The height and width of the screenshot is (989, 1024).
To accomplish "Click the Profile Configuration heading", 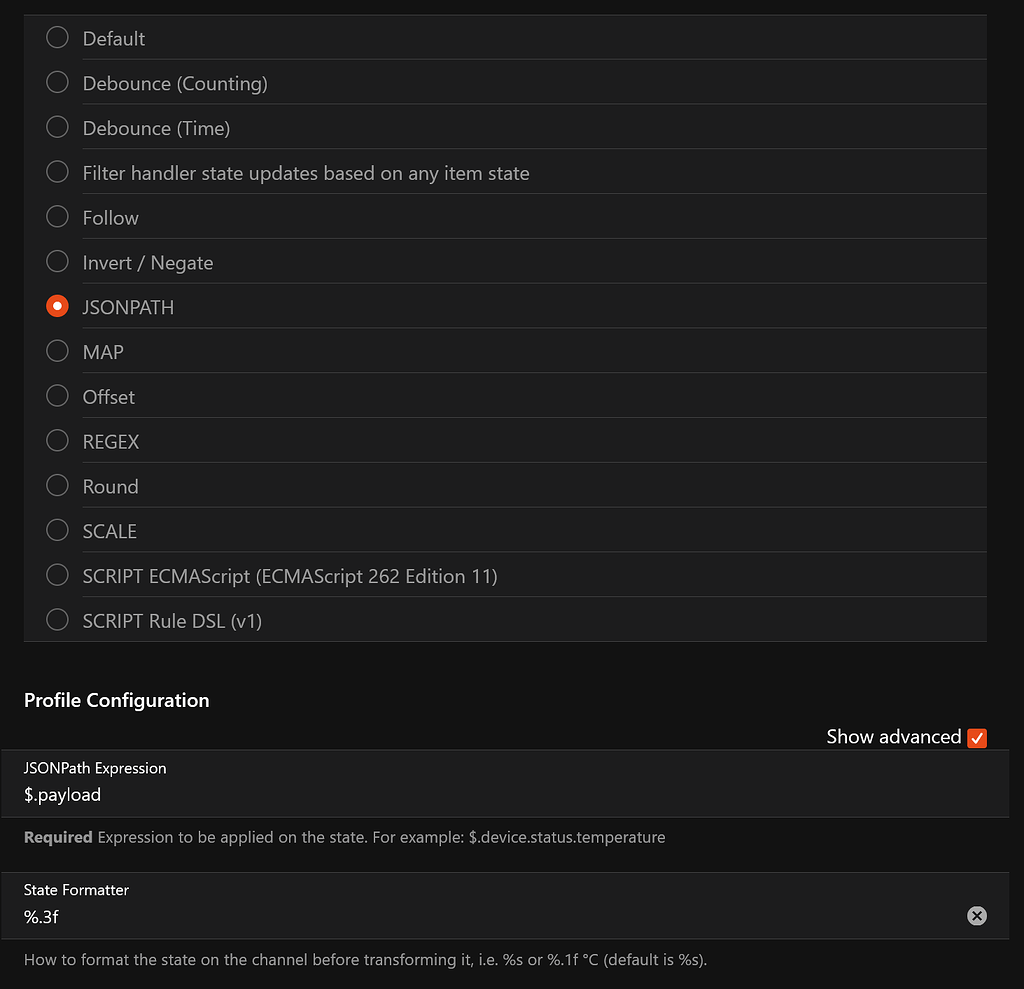I will click(117, 700).
